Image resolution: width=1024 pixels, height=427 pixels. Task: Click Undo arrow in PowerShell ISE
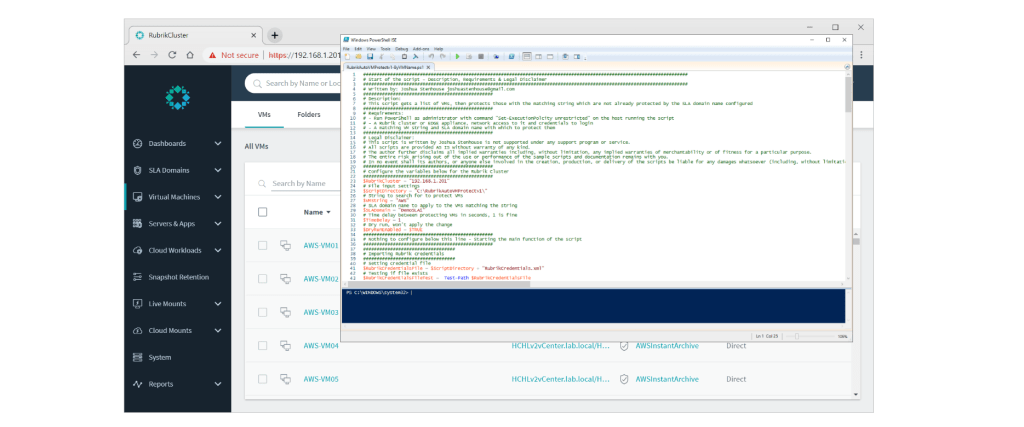click(x=431, y=57)
